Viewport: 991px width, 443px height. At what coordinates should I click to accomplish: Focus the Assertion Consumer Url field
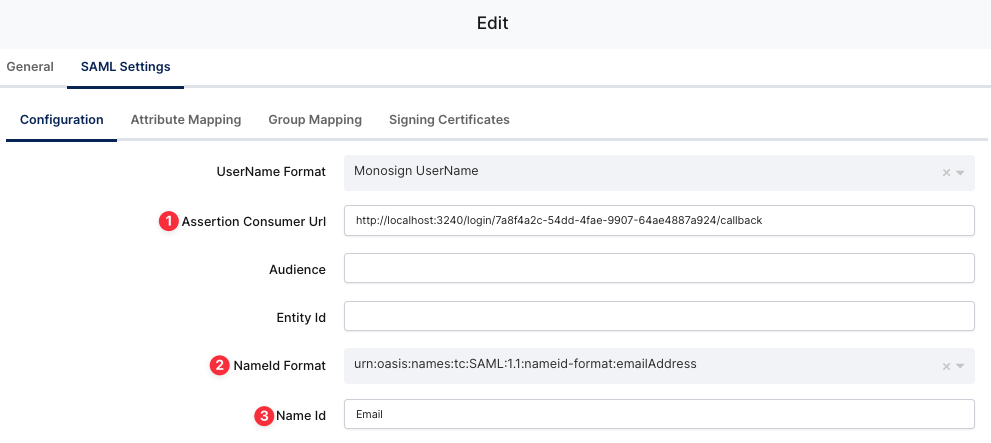[659, 220]
